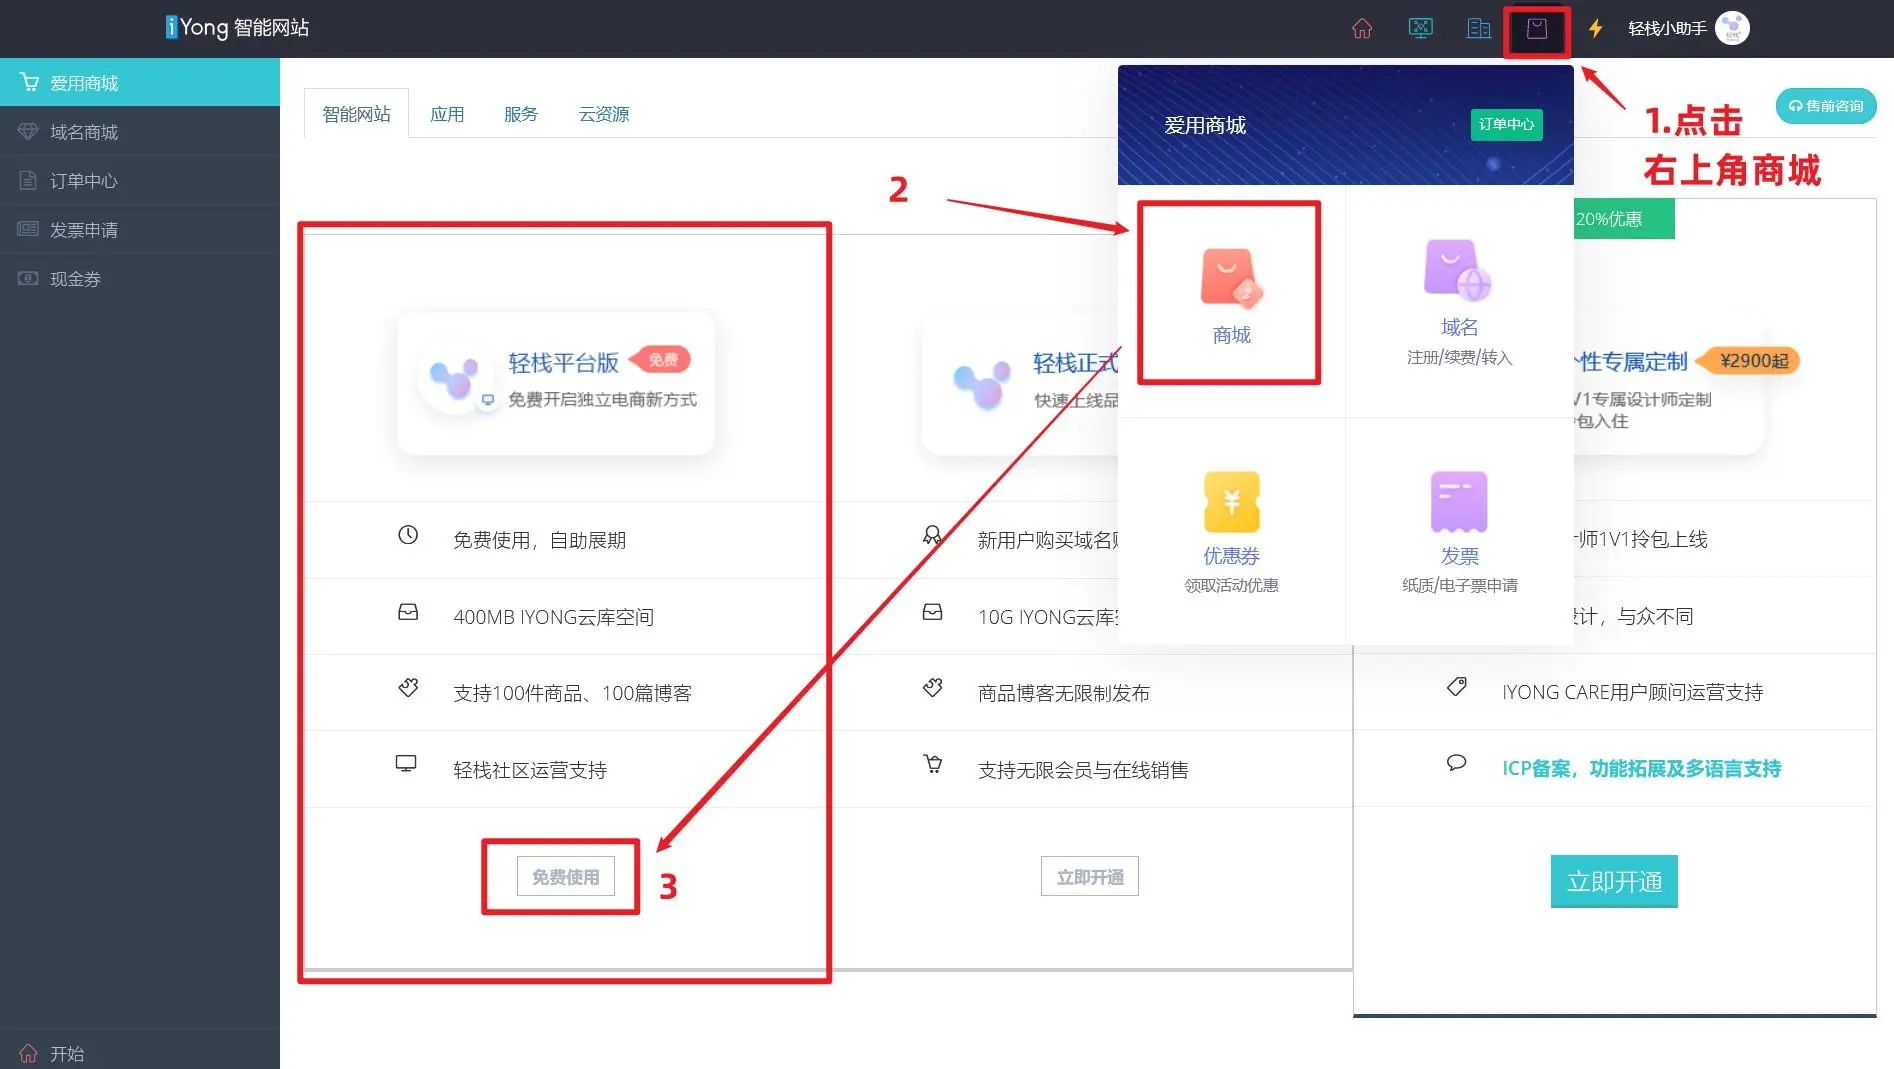Go to 发票申请 in sidebar

click(x=84, y=230)
